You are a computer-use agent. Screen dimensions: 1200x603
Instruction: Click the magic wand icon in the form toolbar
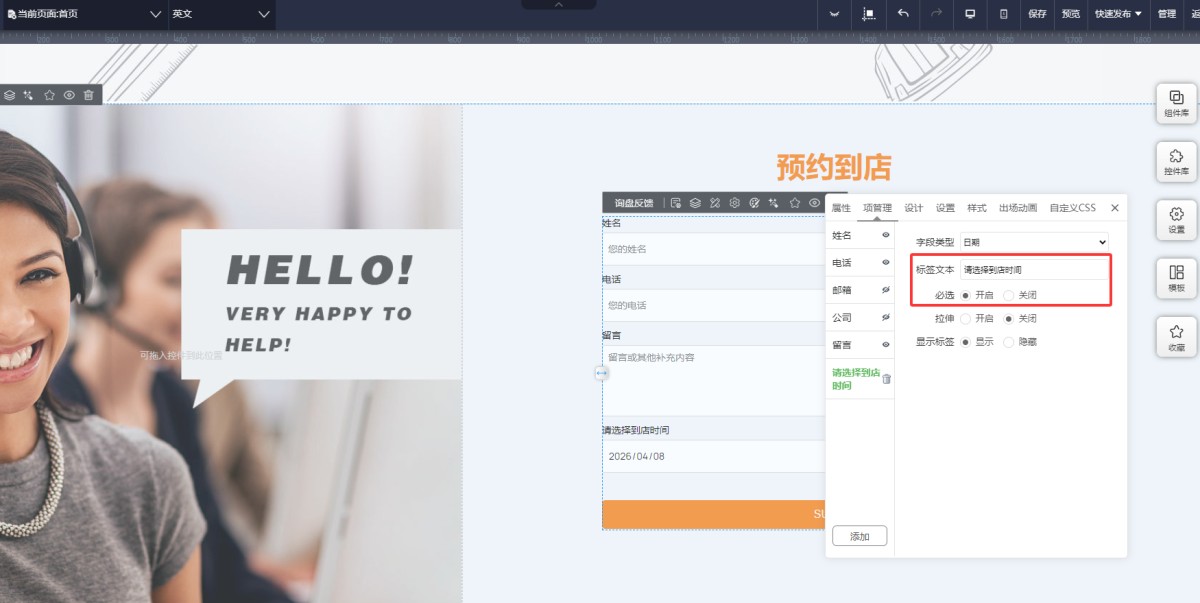[x=774, y=203]
